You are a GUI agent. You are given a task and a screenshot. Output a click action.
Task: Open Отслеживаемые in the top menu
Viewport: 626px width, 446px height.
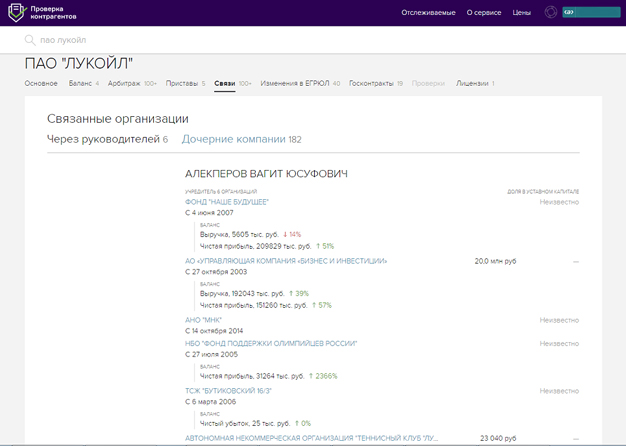pyautogui.click(x=428, y=13)
